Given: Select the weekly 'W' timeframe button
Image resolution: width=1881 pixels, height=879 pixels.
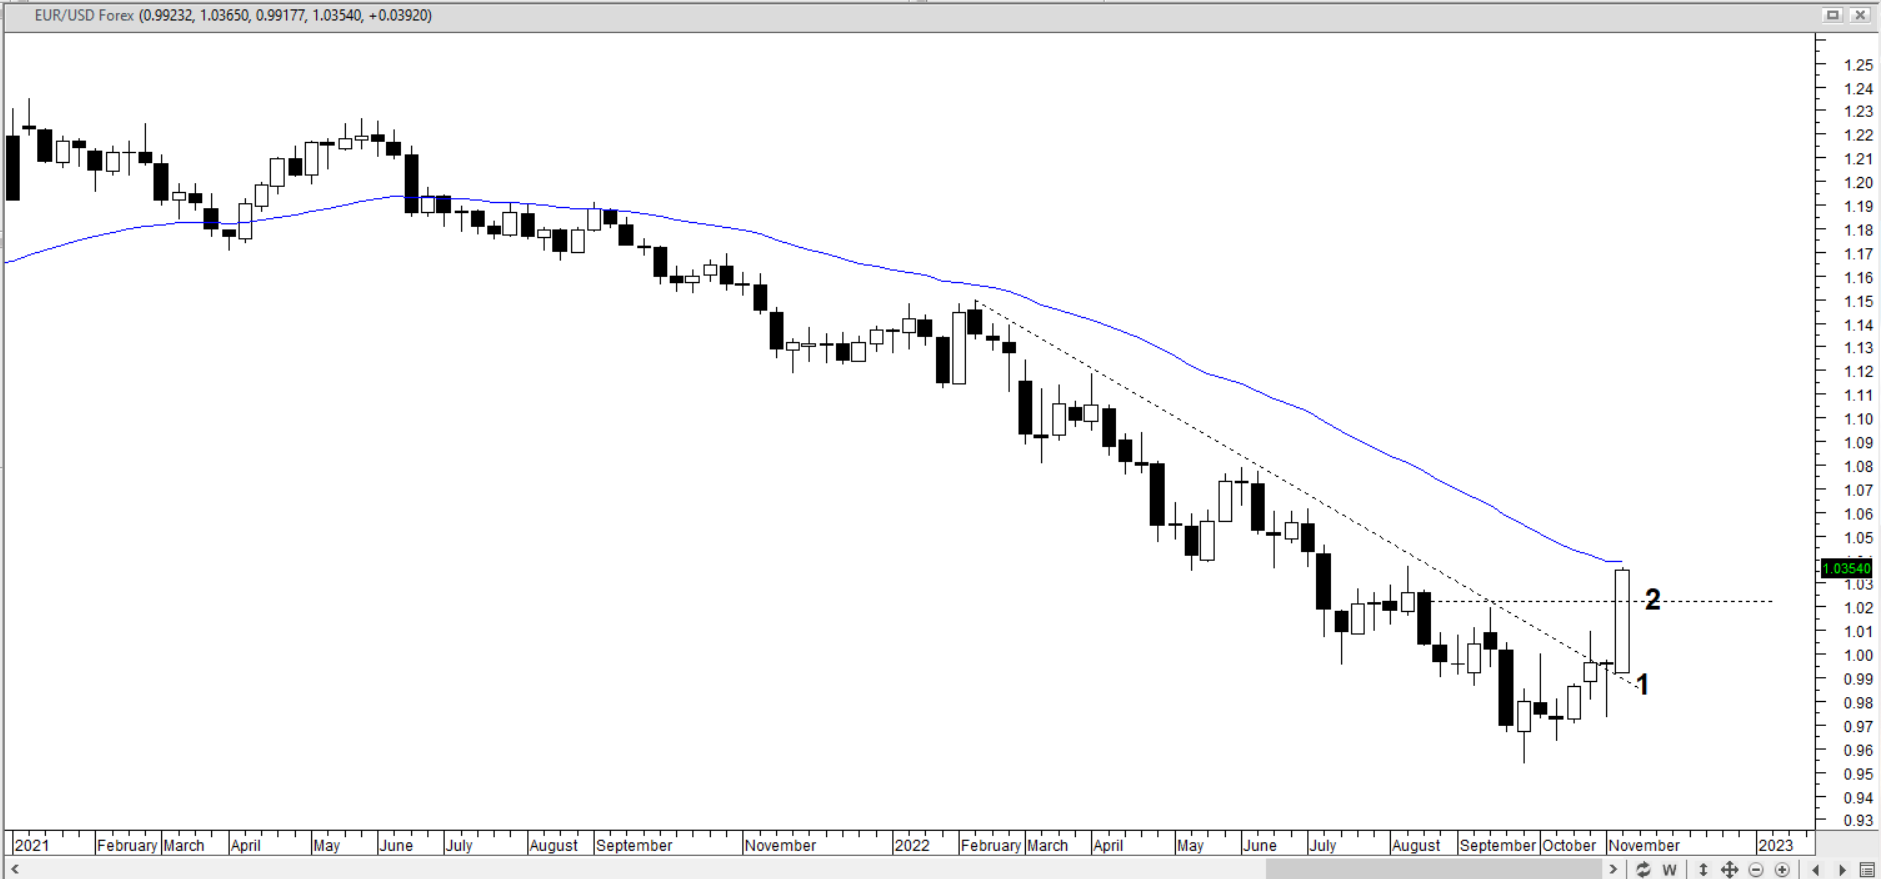Looking at the screenshot, I should (x=1669, y=870).
